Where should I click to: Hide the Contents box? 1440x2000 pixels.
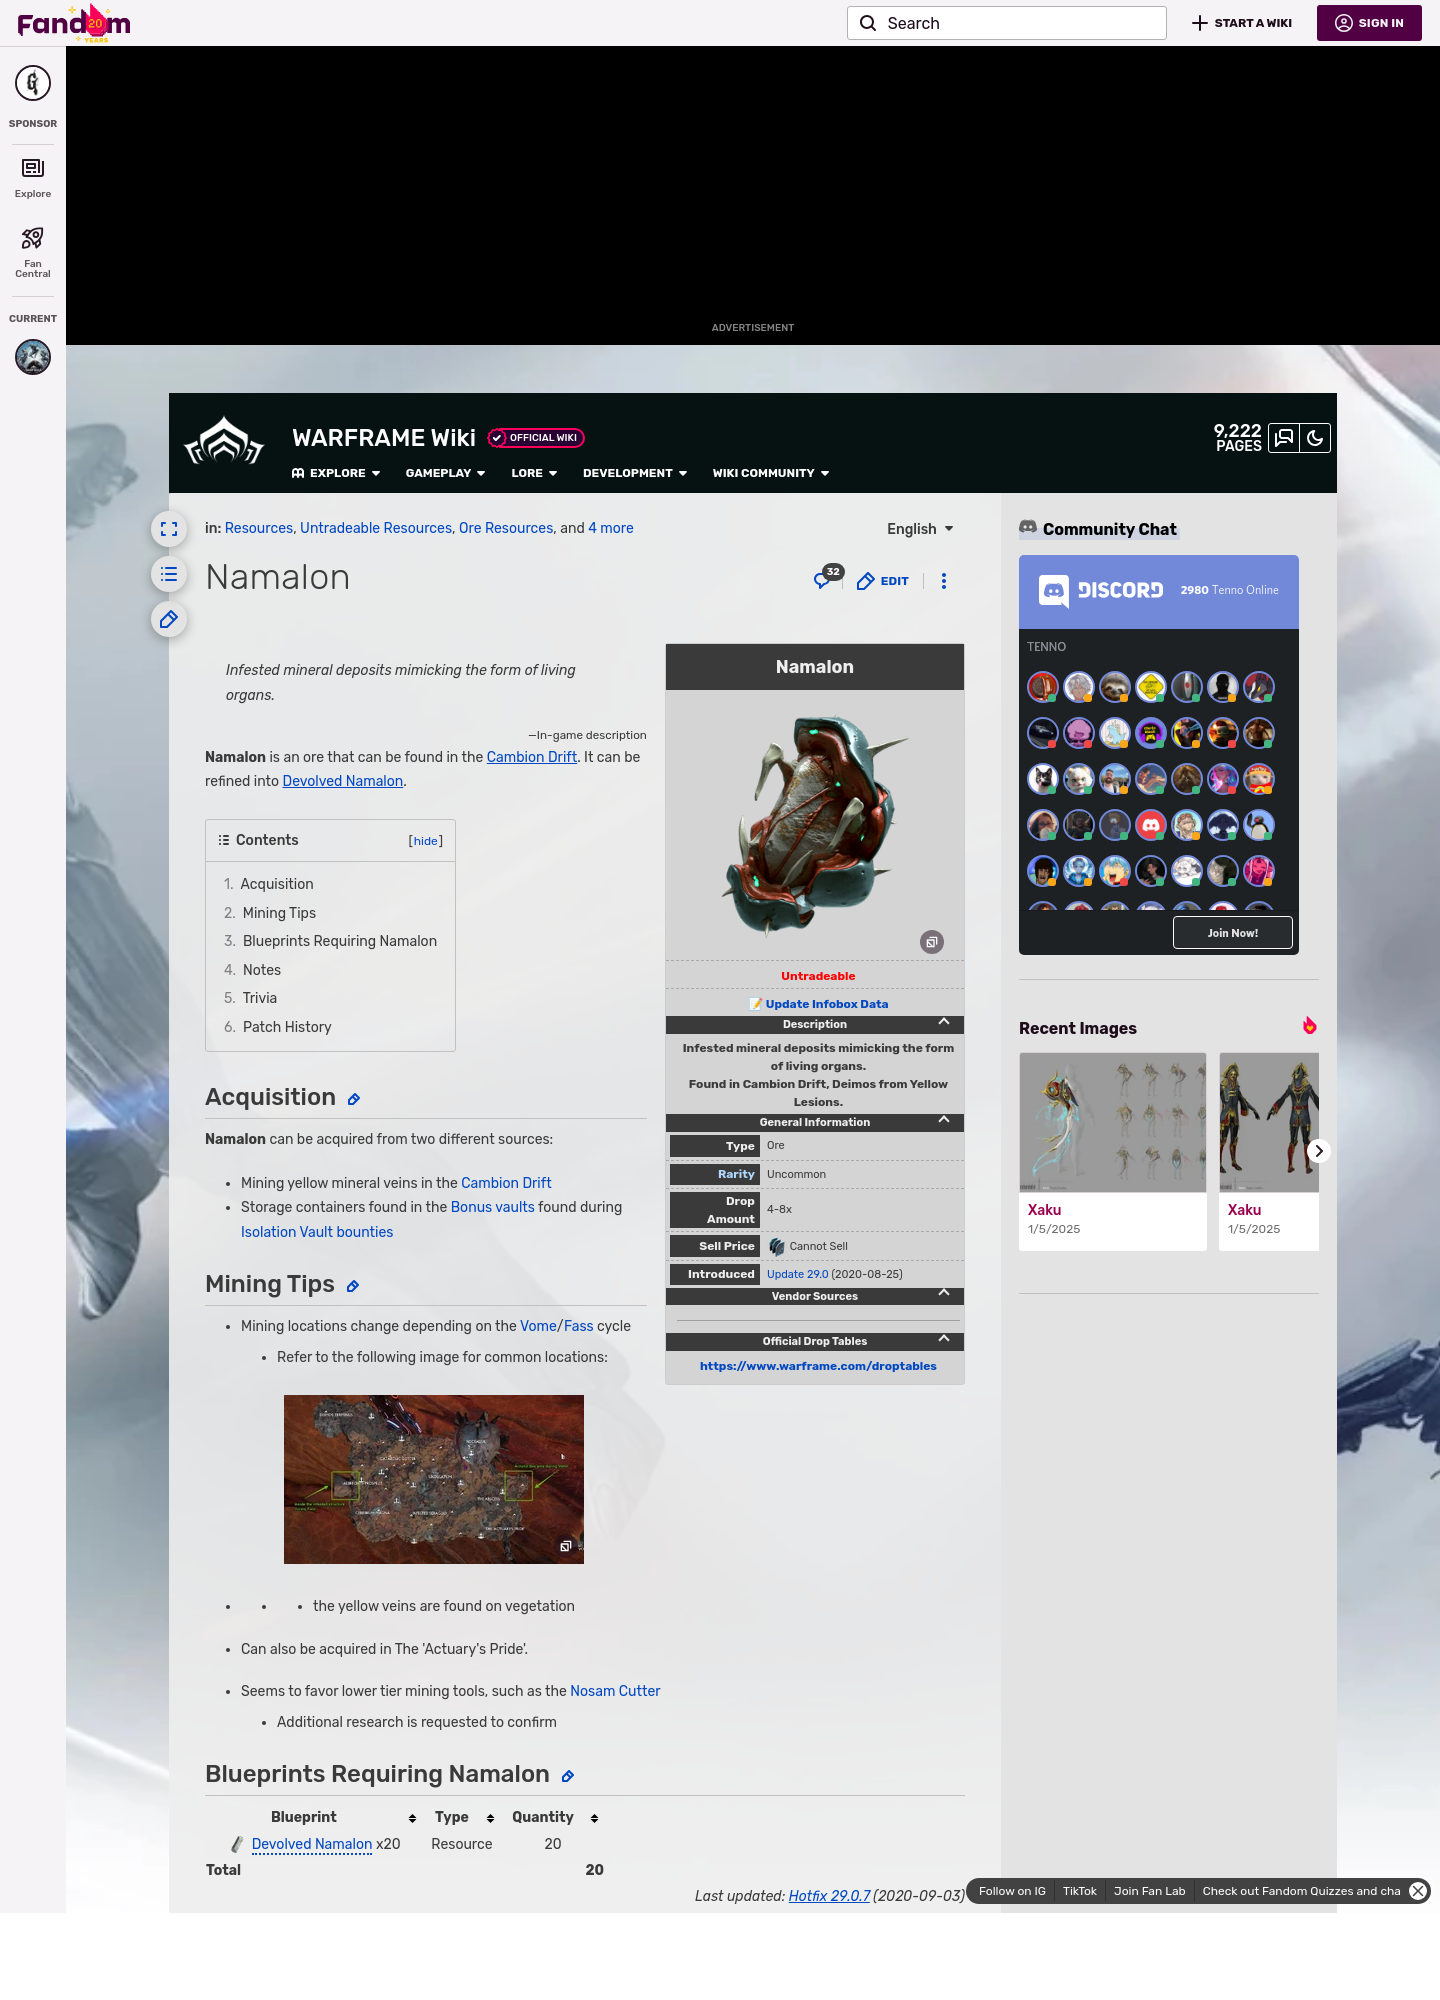[426, 841]
